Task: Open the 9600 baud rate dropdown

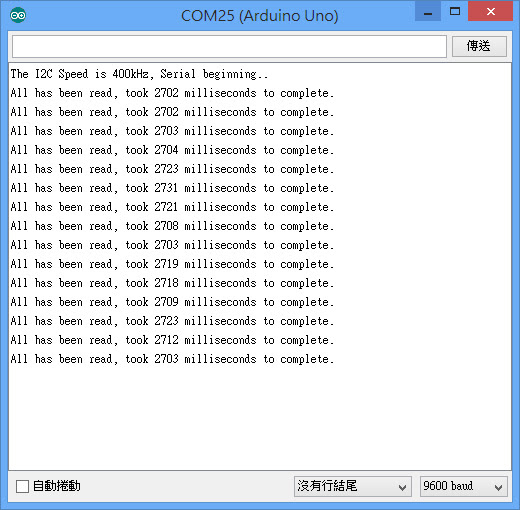Action: [x=464, y=486]
